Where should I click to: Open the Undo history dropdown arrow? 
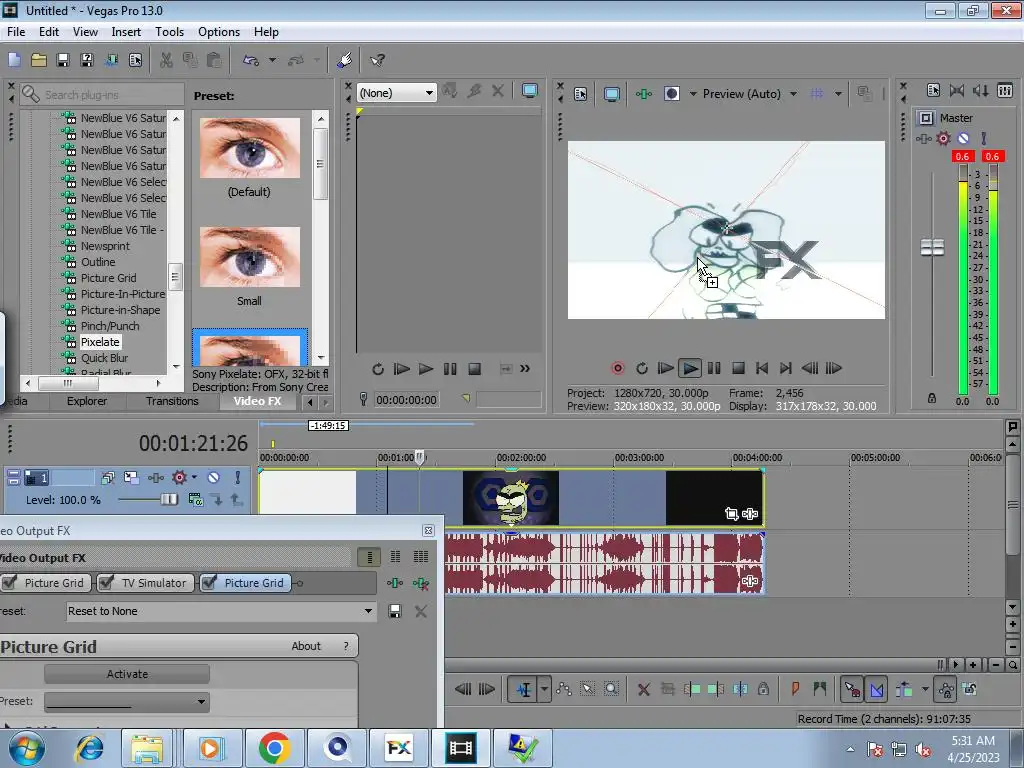pyautogui.click(x=272, y=60)
